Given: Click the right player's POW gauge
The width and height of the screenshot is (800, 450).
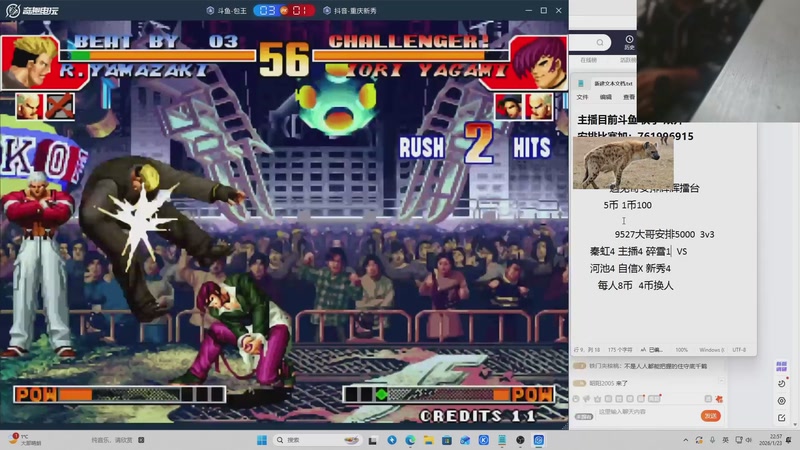Looking at the screenshot, I should [x=448, y=394].
